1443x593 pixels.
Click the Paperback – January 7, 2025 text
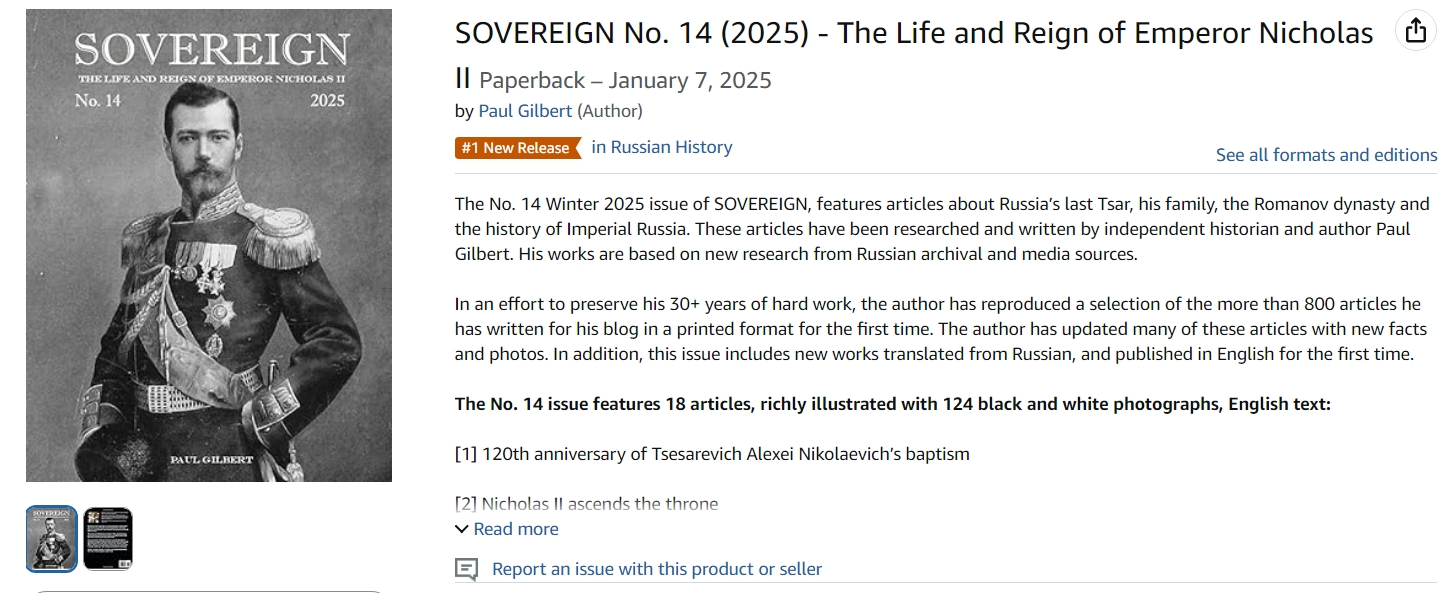coord(625,81)
